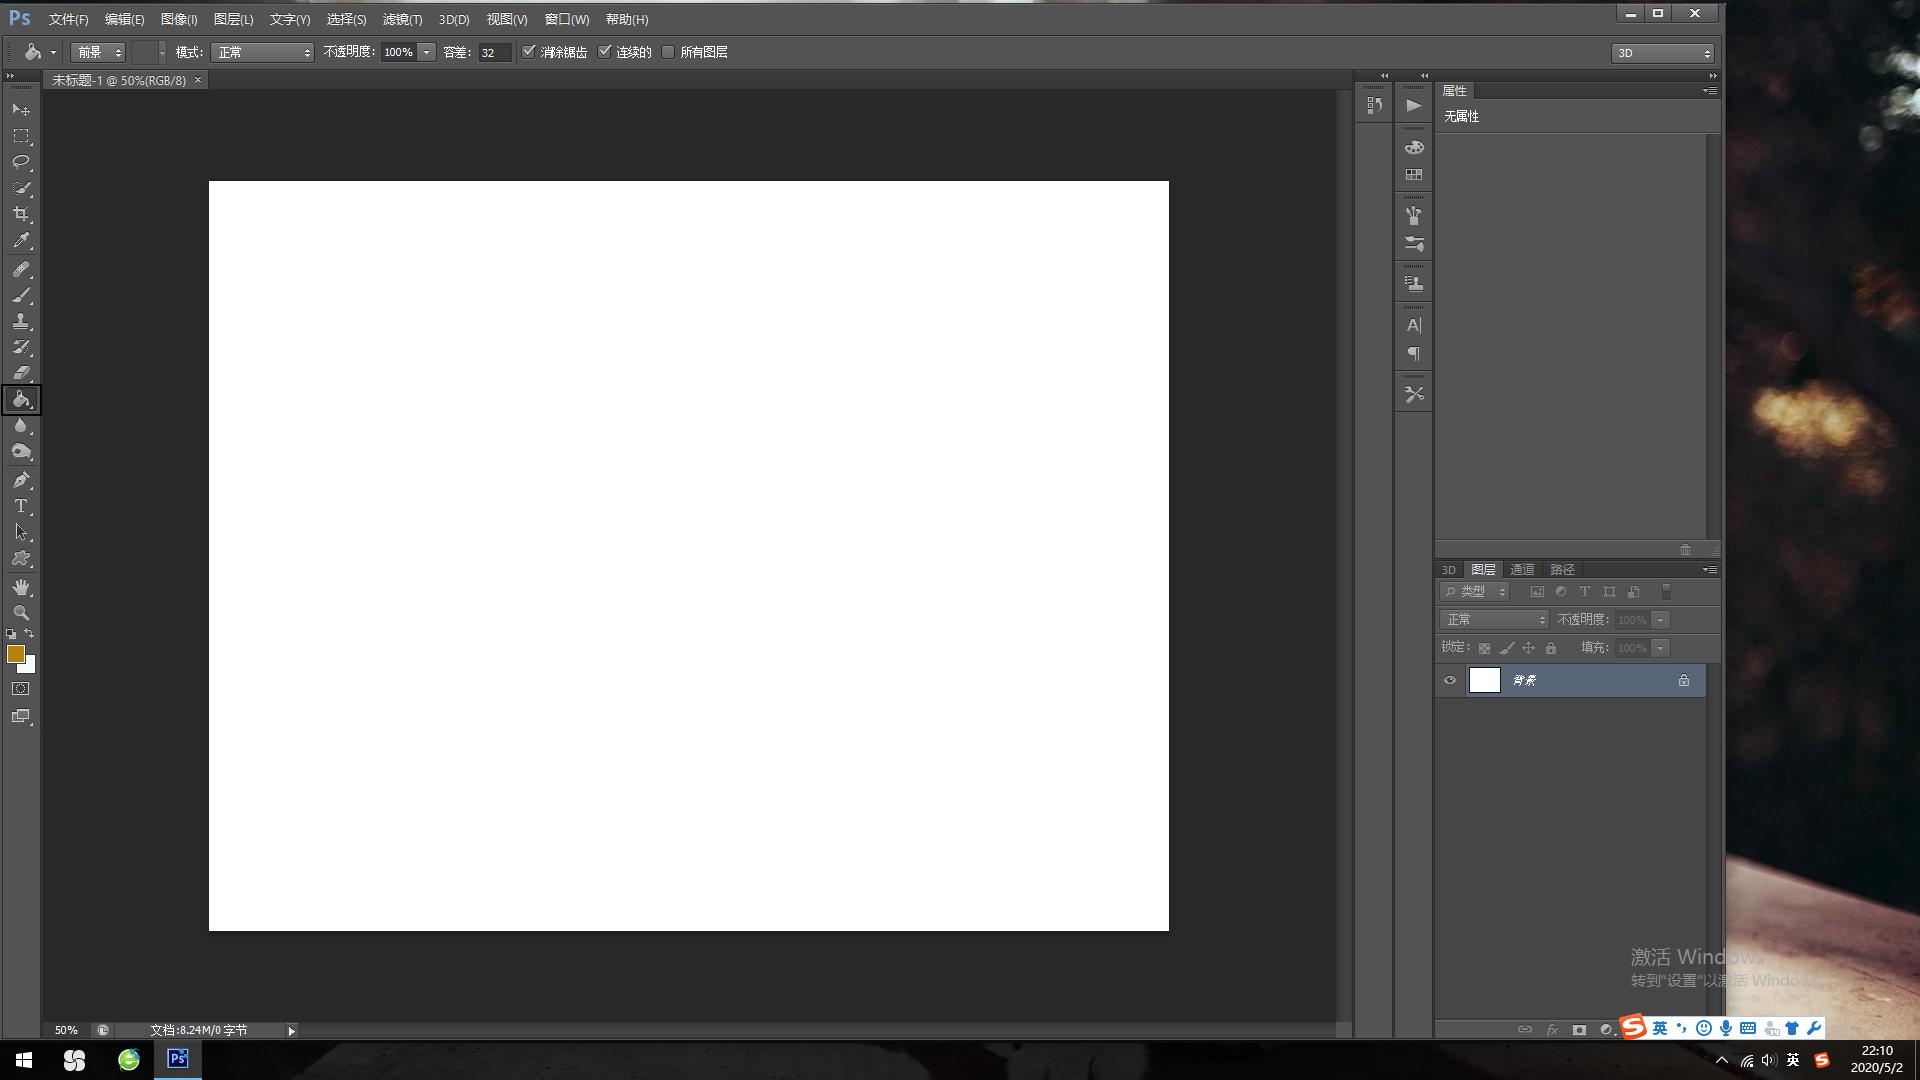The height and width of the screenshot is (1080, 1920).
Task: Select the Pen tool
Action: pos(21,480)
